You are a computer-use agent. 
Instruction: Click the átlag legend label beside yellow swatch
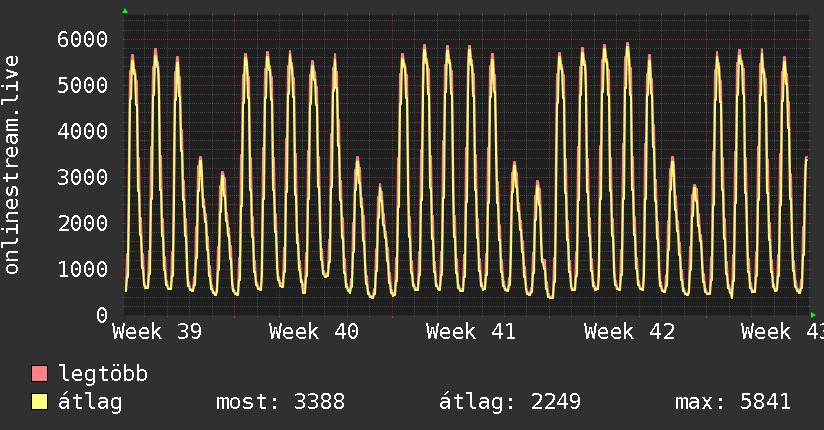(90, 402)
